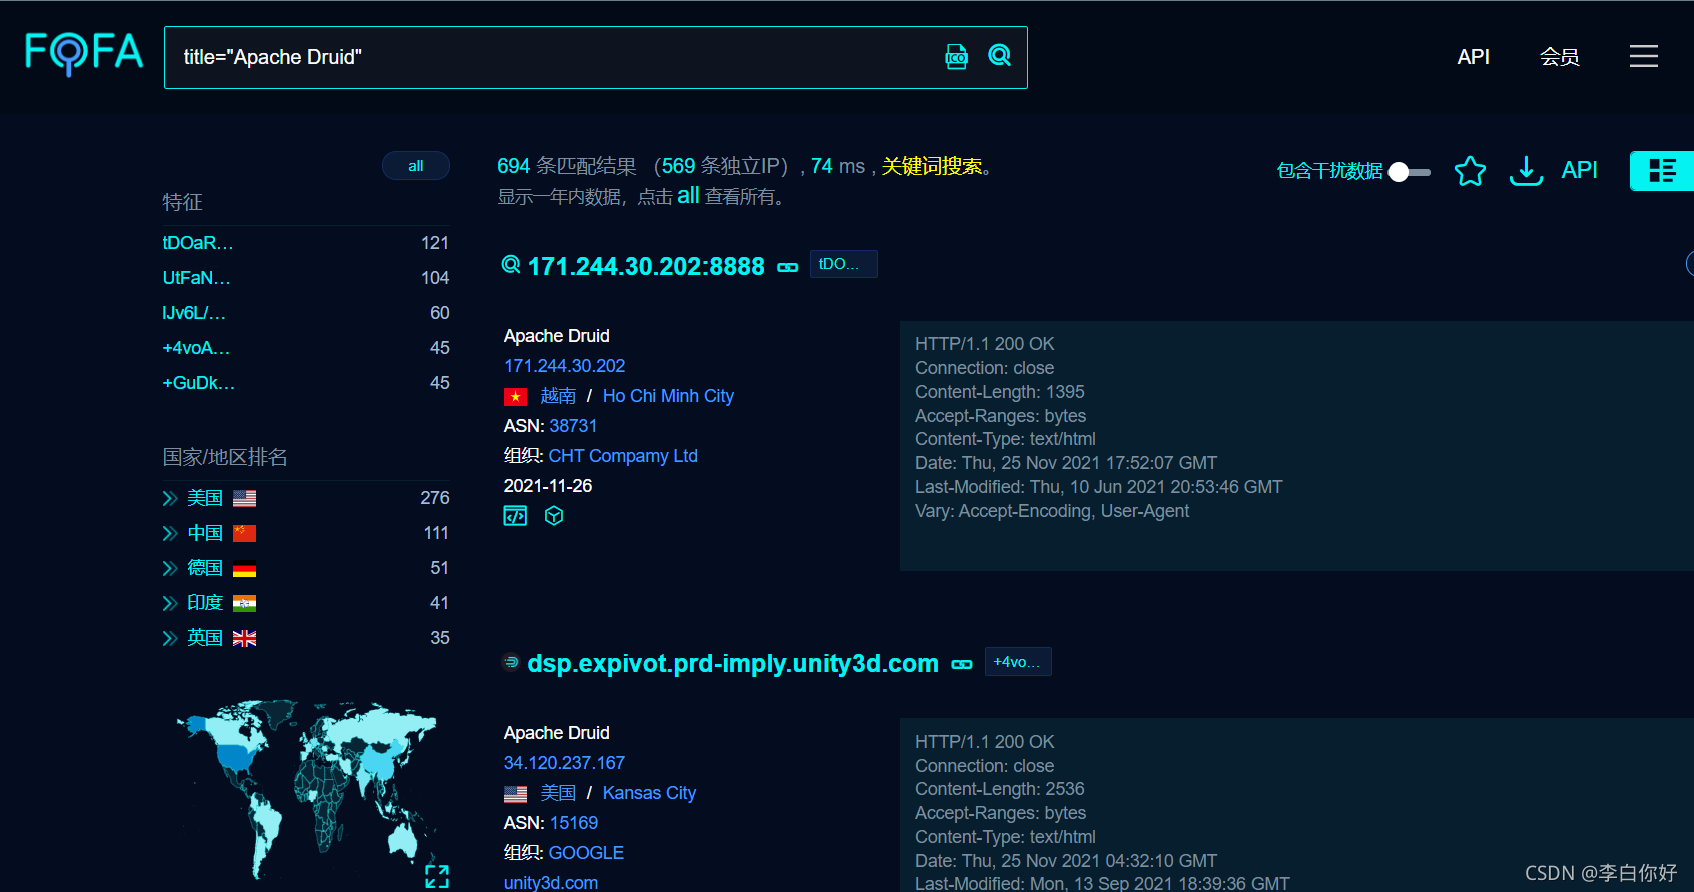Screen dimensions: 1694x892
Task: Filter by Kansas City
Action: point(649,793)
